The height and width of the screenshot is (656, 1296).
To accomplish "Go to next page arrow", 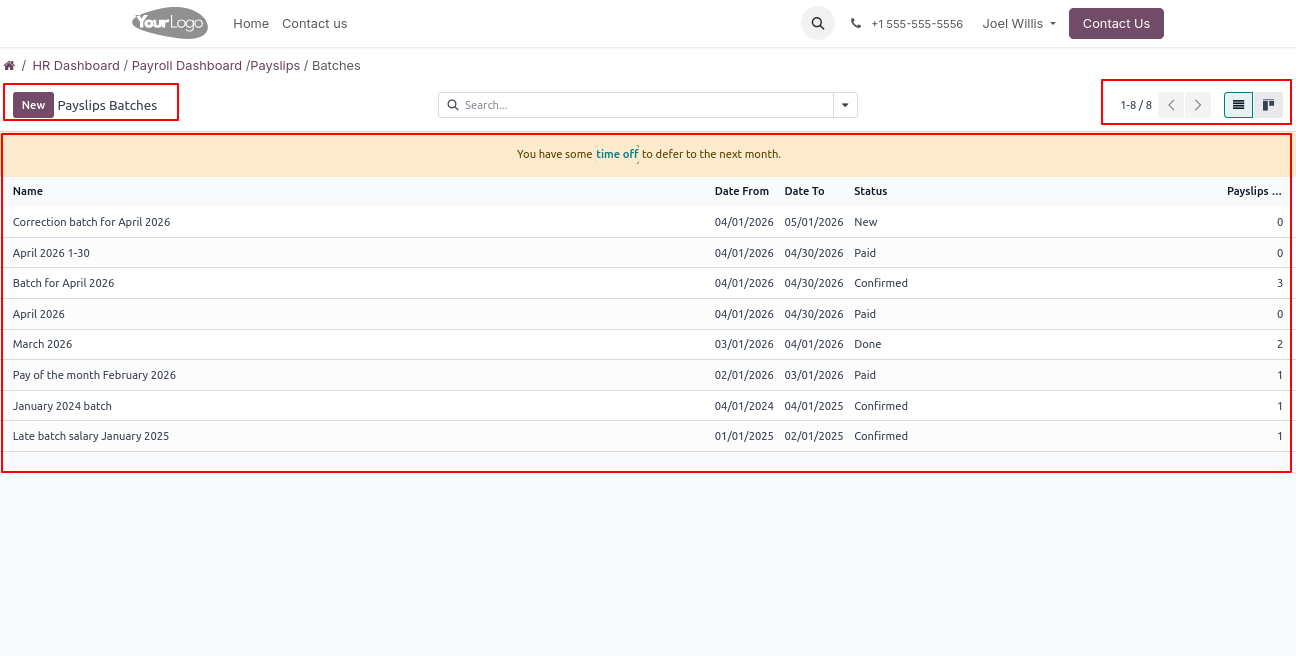I will [x=1198, y=105].
